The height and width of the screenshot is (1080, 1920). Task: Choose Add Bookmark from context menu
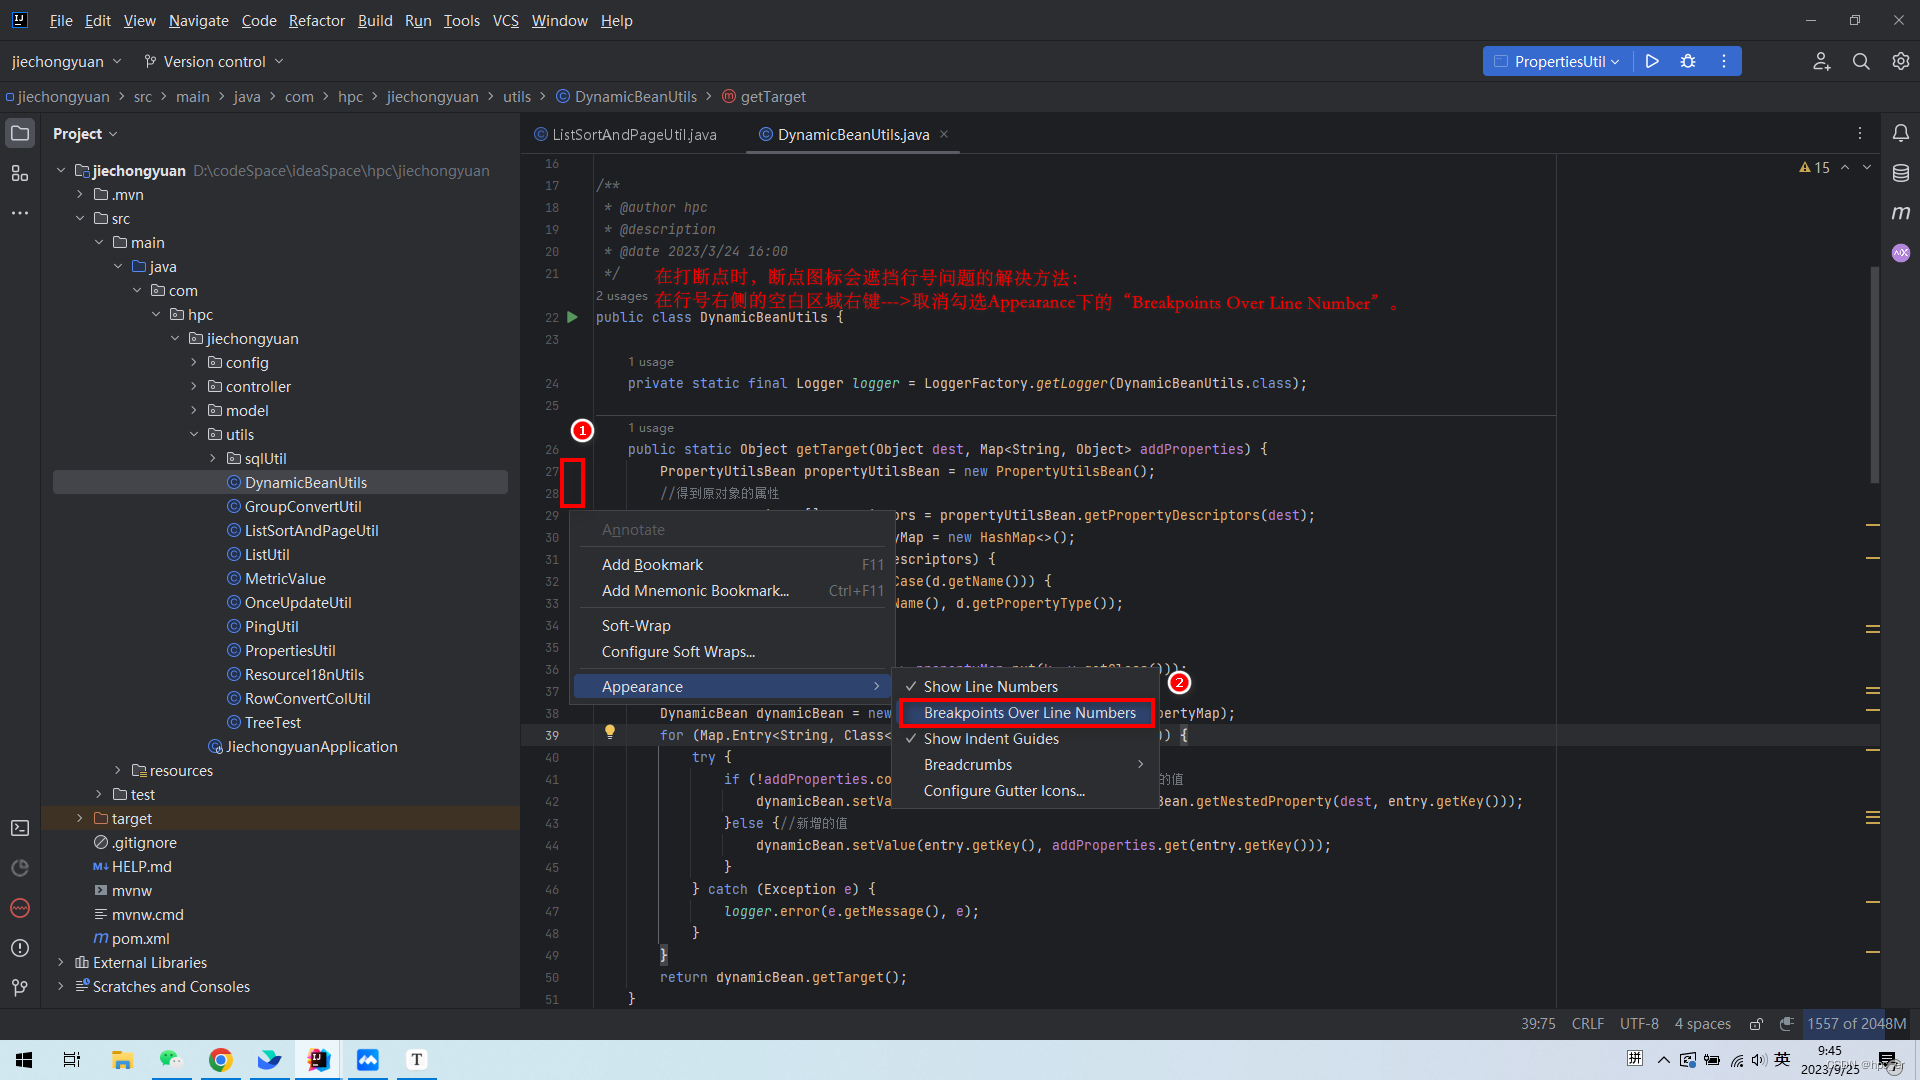[x=652, y=565]
